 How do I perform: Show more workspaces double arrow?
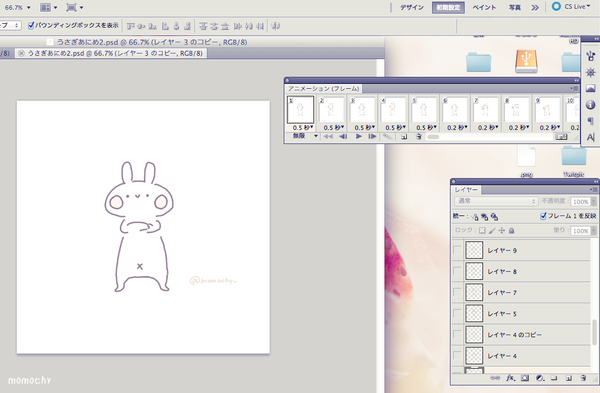click(x=535, y=7)
